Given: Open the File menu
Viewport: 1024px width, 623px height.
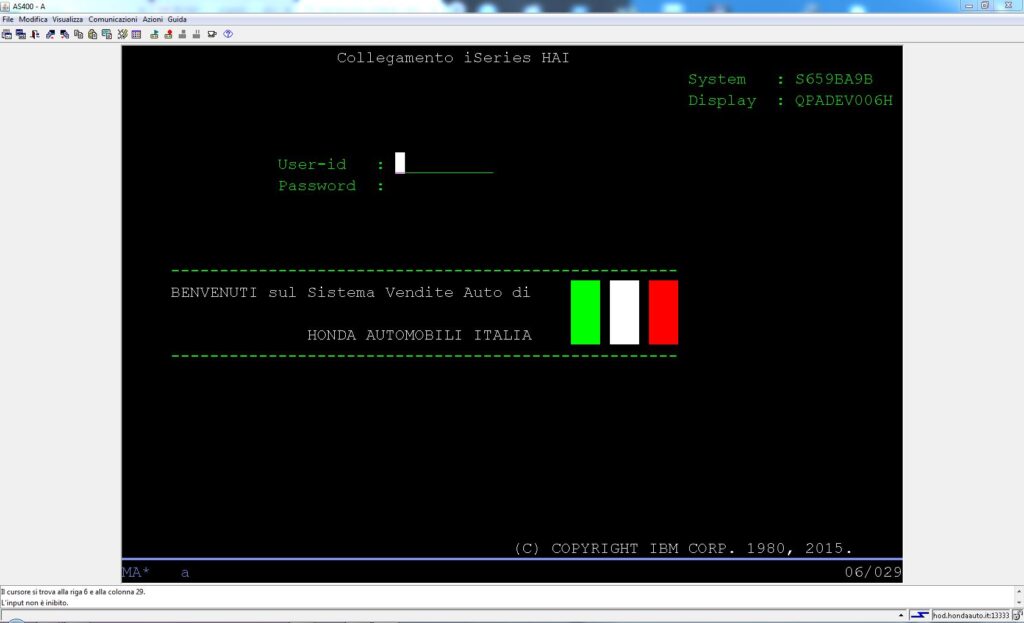Looking at the screenshot, I should (8, 20).
